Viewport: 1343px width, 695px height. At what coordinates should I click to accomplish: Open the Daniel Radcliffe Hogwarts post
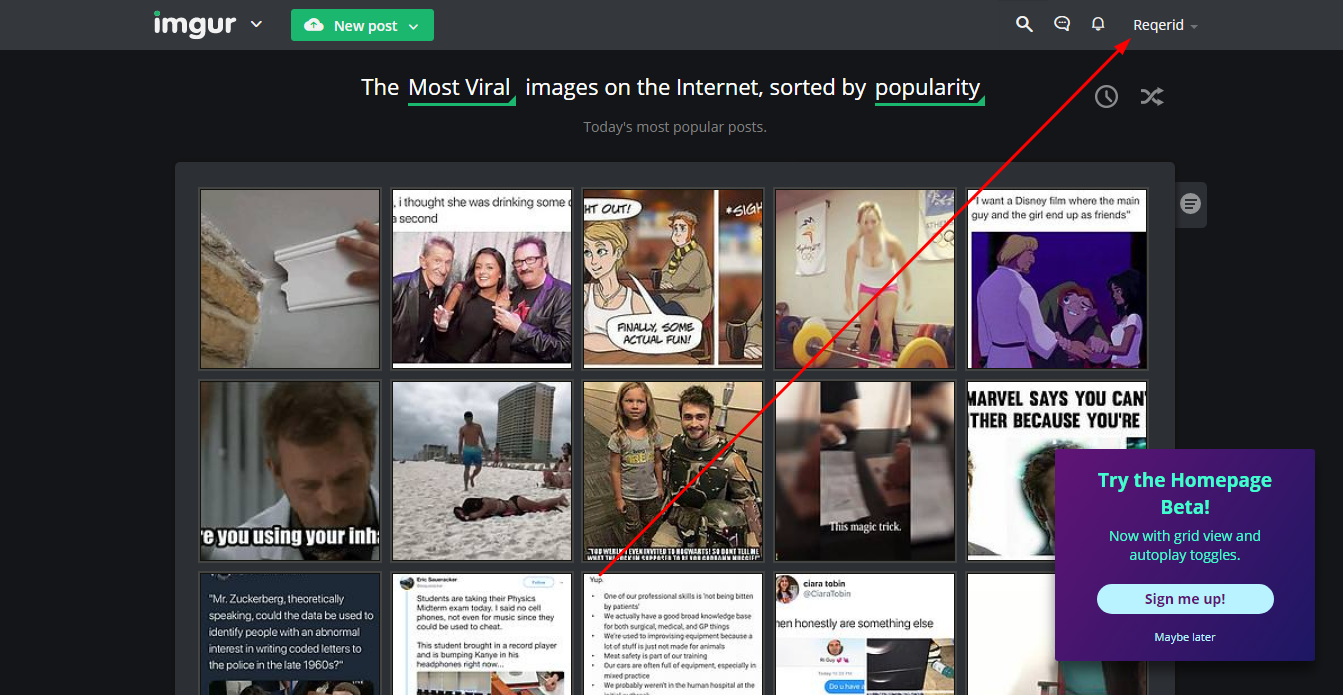(x=672, y=470)
